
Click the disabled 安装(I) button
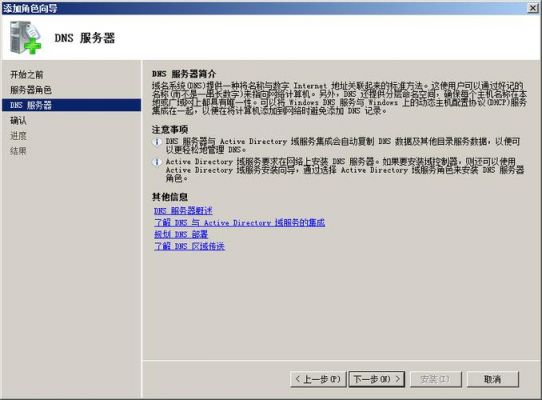coord(436,379)
